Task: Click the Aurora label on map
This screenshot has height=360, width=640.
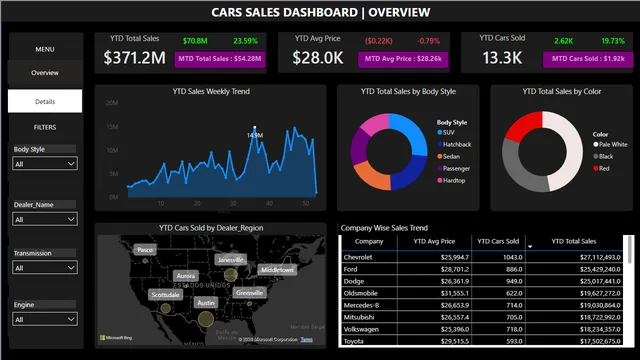Action: point(186,276)
